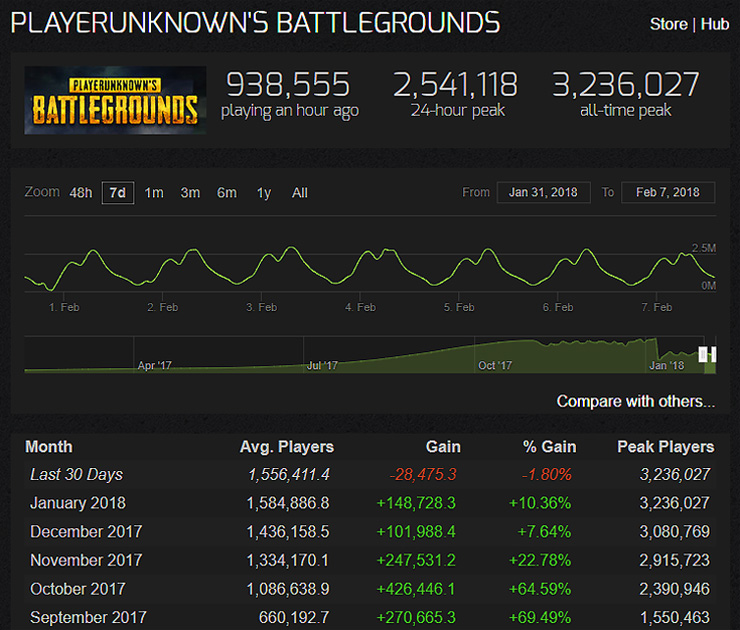
Task: Click the 4. Feb axis label on the chart
Action: (360, 307)
